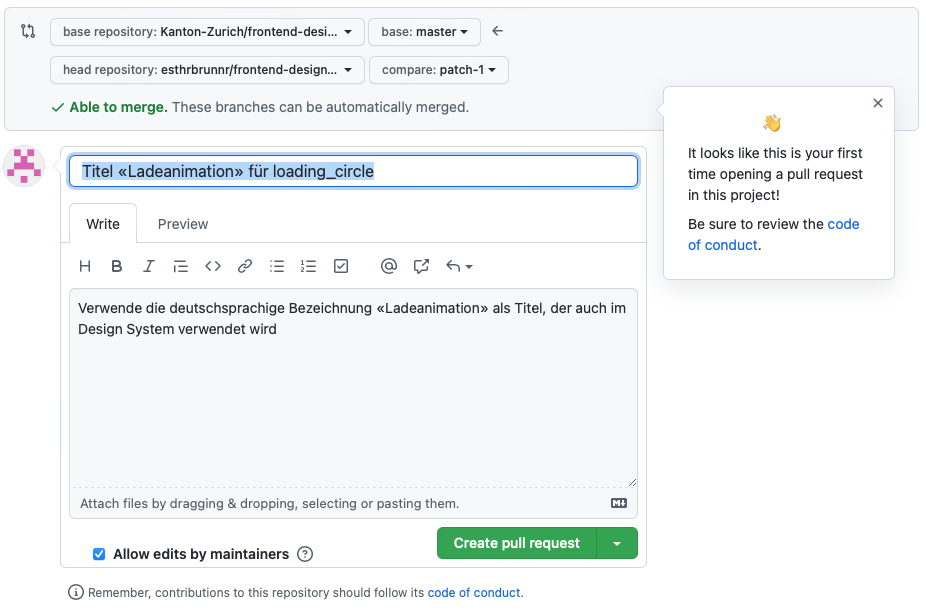Insert a quote block

(181, 266)
